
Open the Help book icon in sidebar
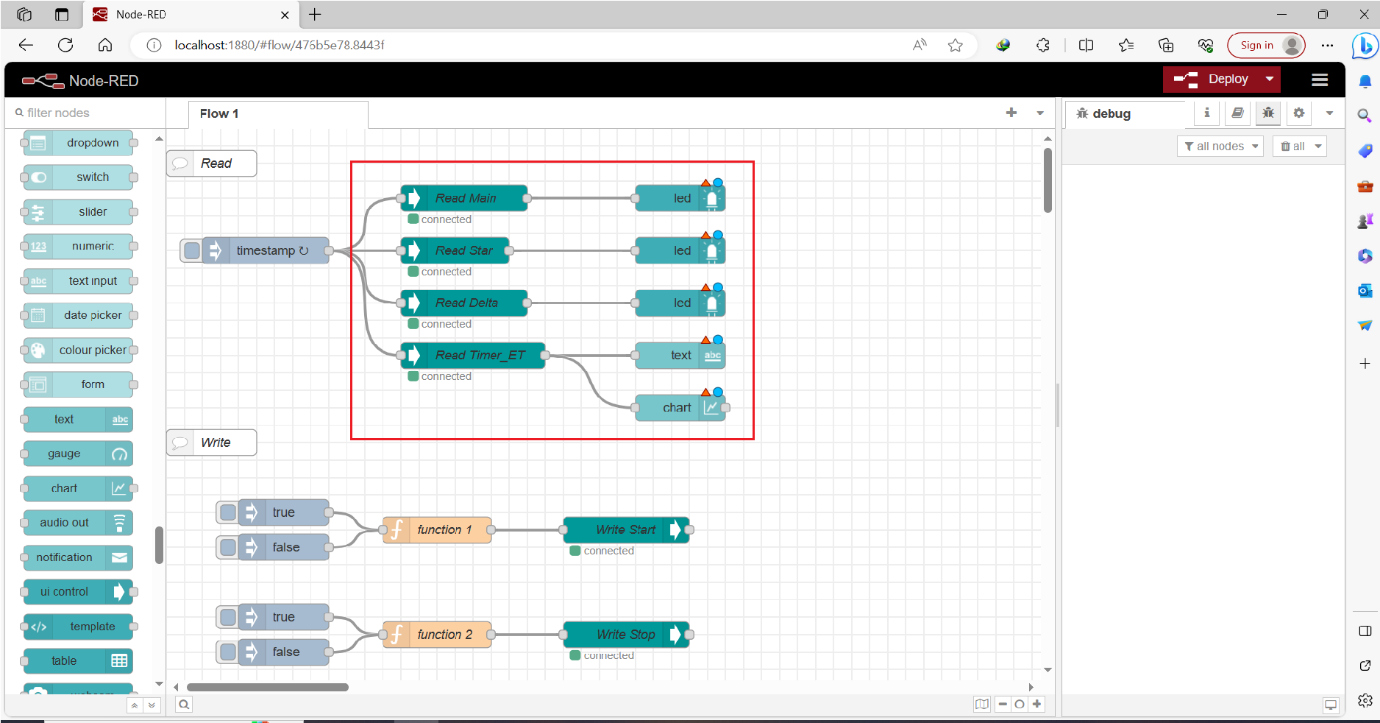coord(1237,113)
